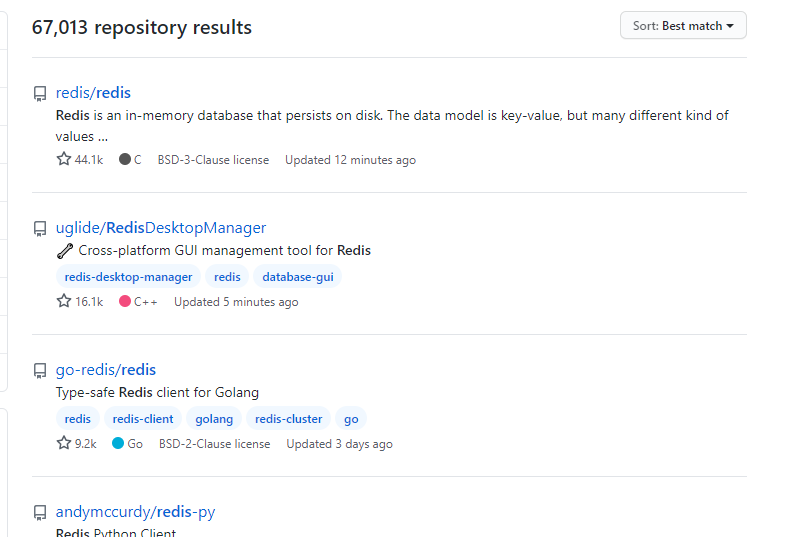
Task: Click the star icon showing 9.2k
Action: (x=64, y=444)
